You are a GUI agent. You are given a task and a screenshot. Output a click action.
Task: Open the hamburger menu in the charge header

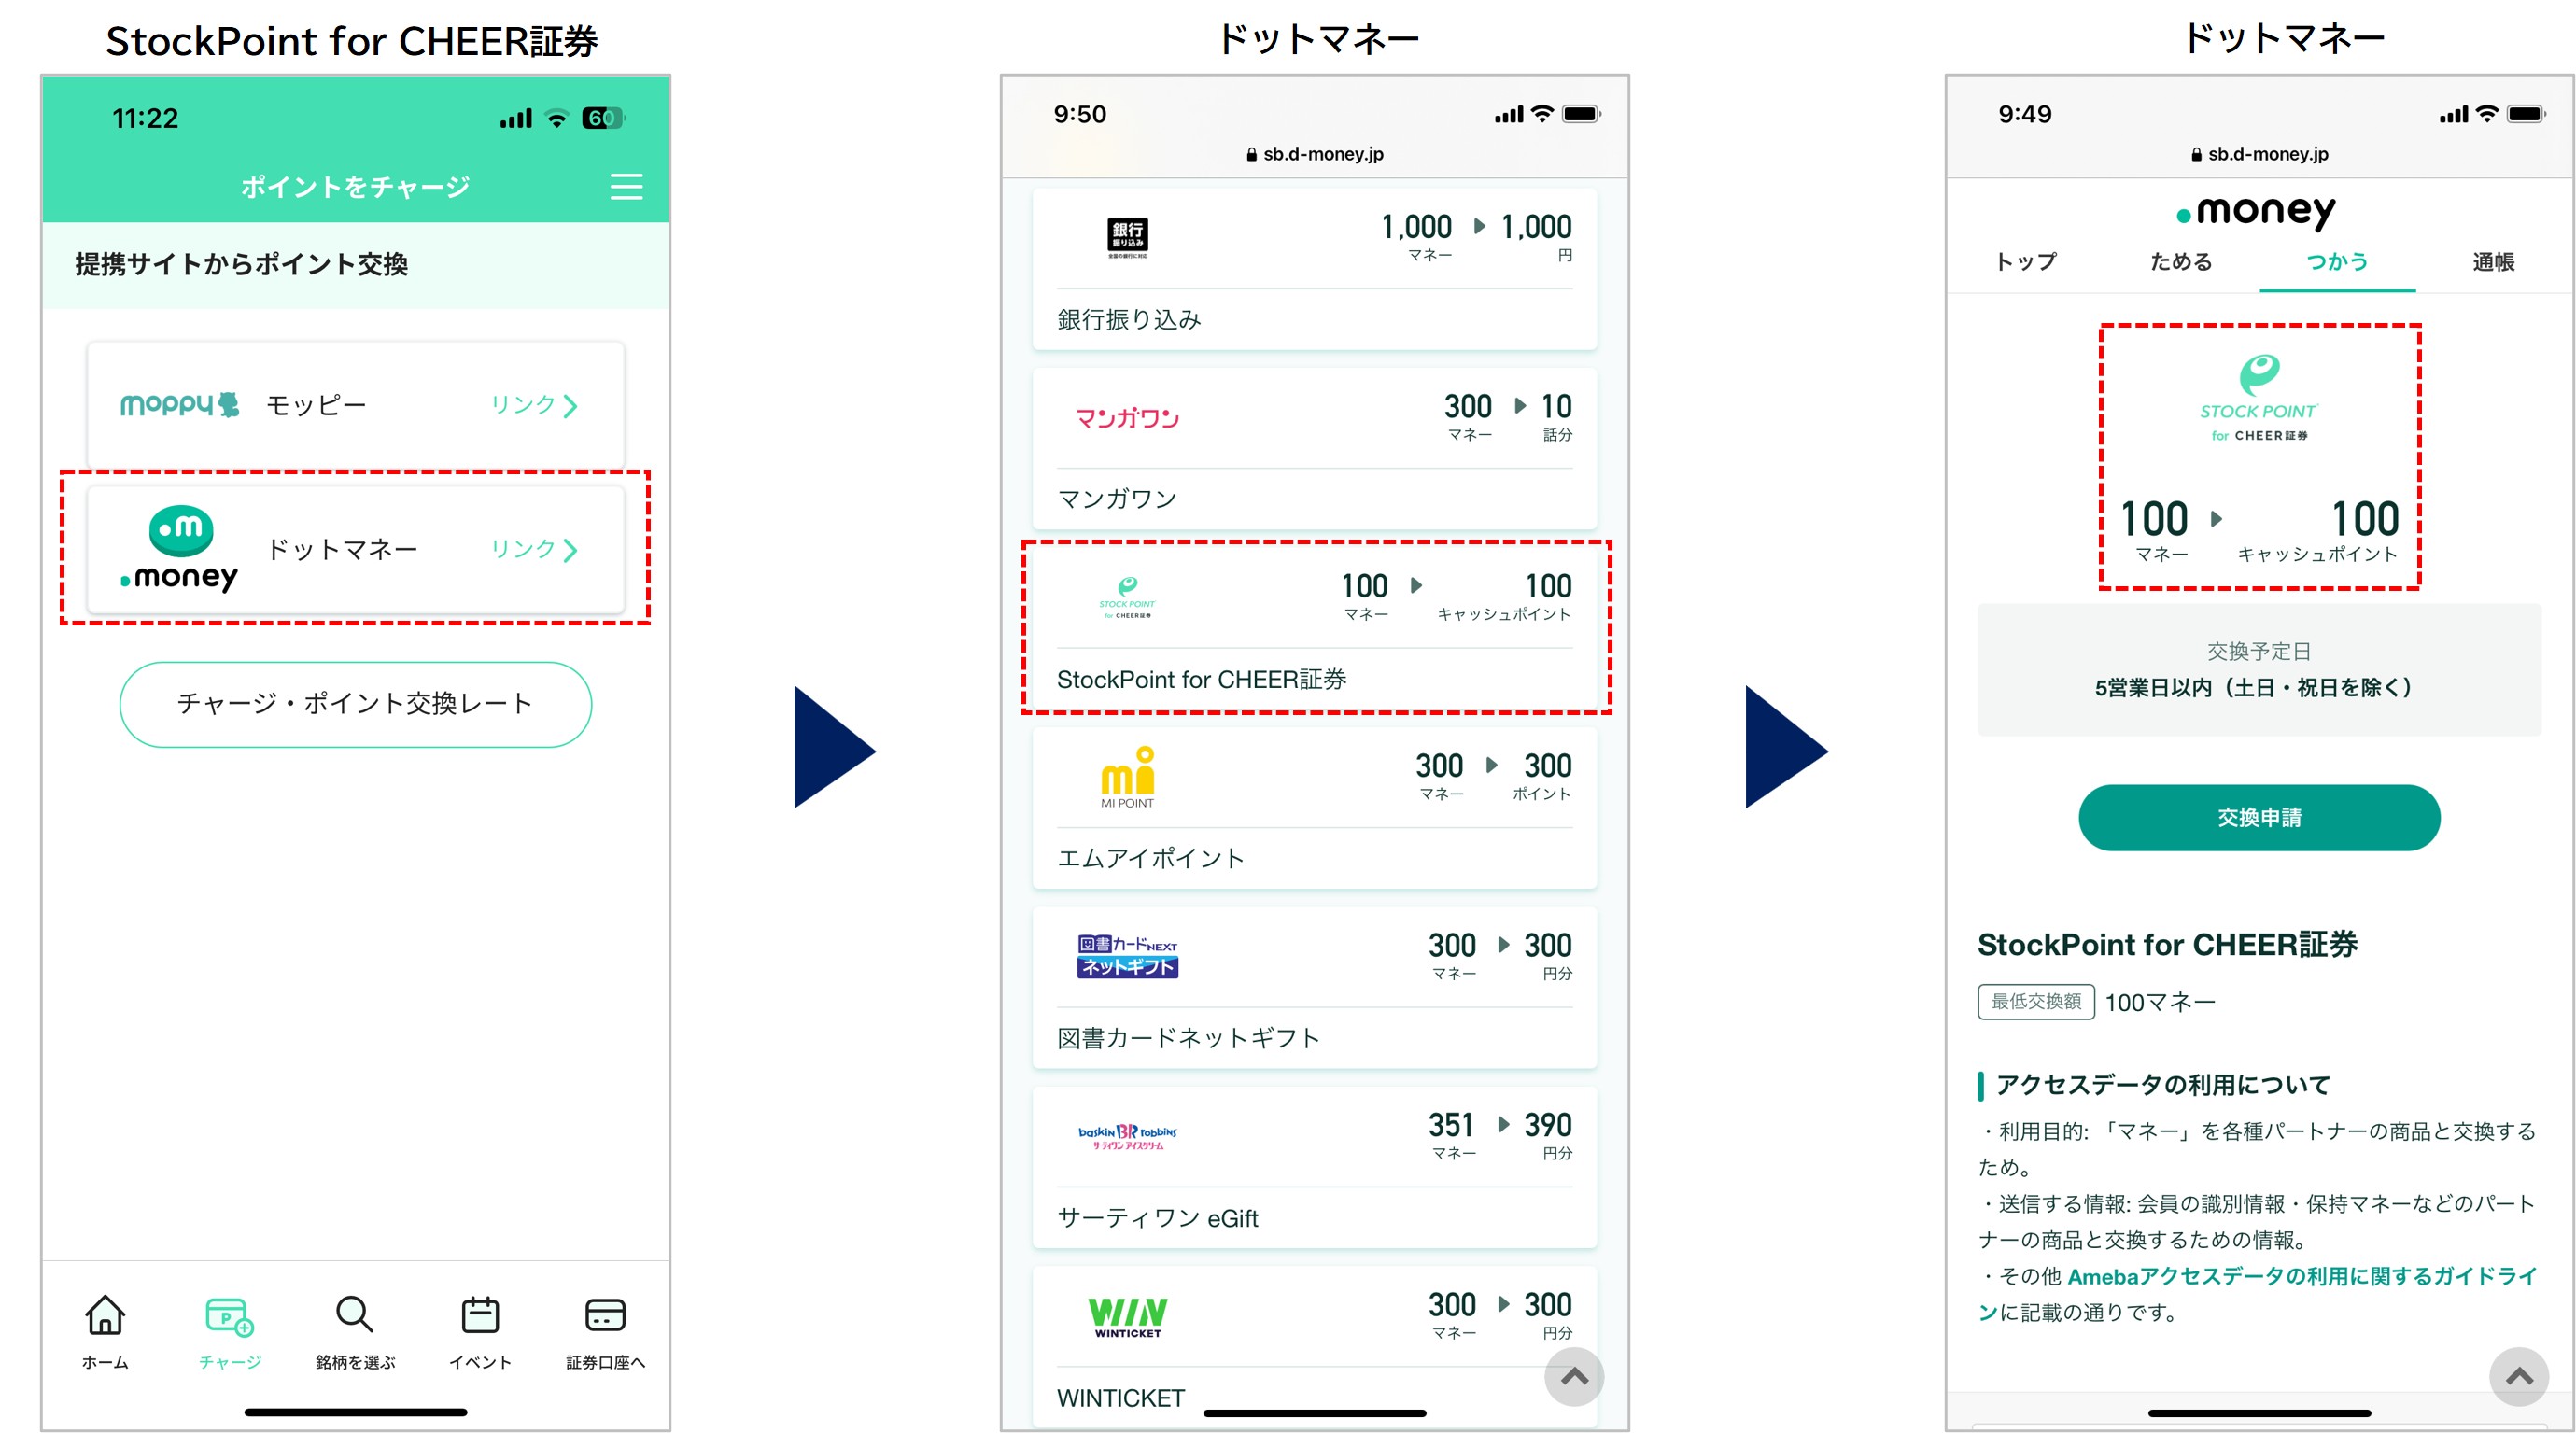coord(626,187)
